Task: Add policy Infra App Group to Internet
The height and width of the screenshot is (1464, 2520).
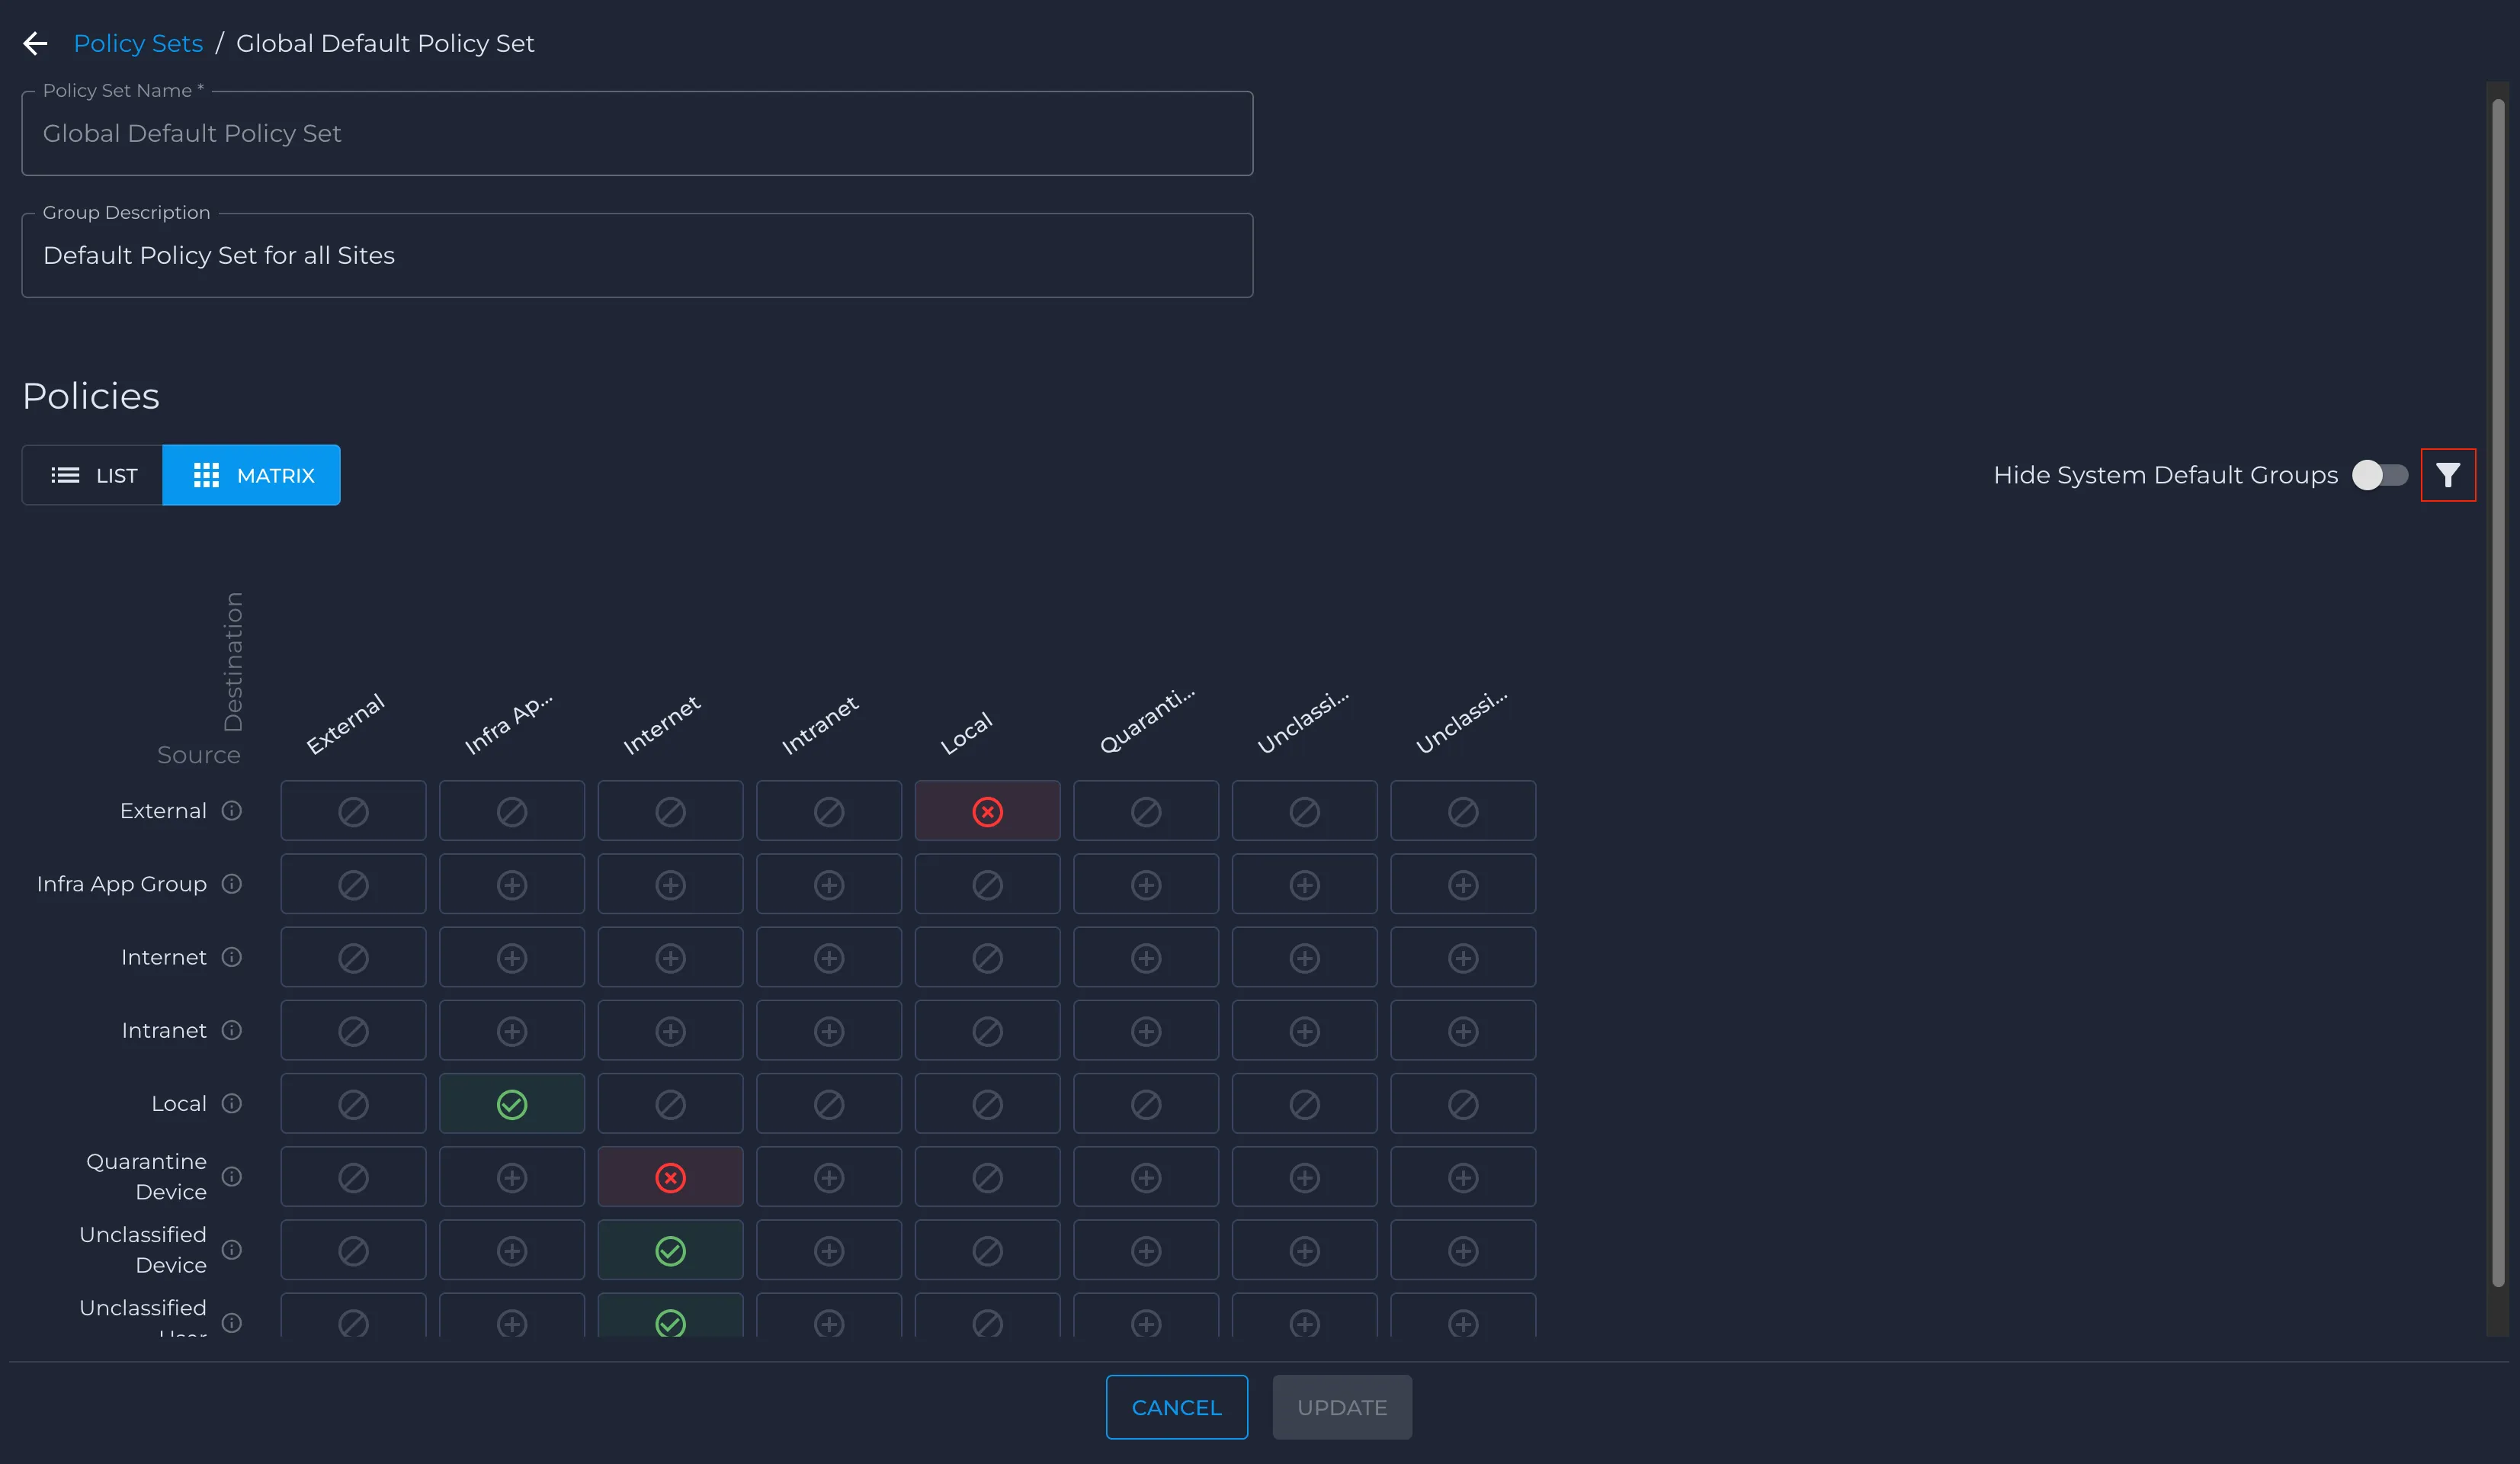Action: click(670, 884)
